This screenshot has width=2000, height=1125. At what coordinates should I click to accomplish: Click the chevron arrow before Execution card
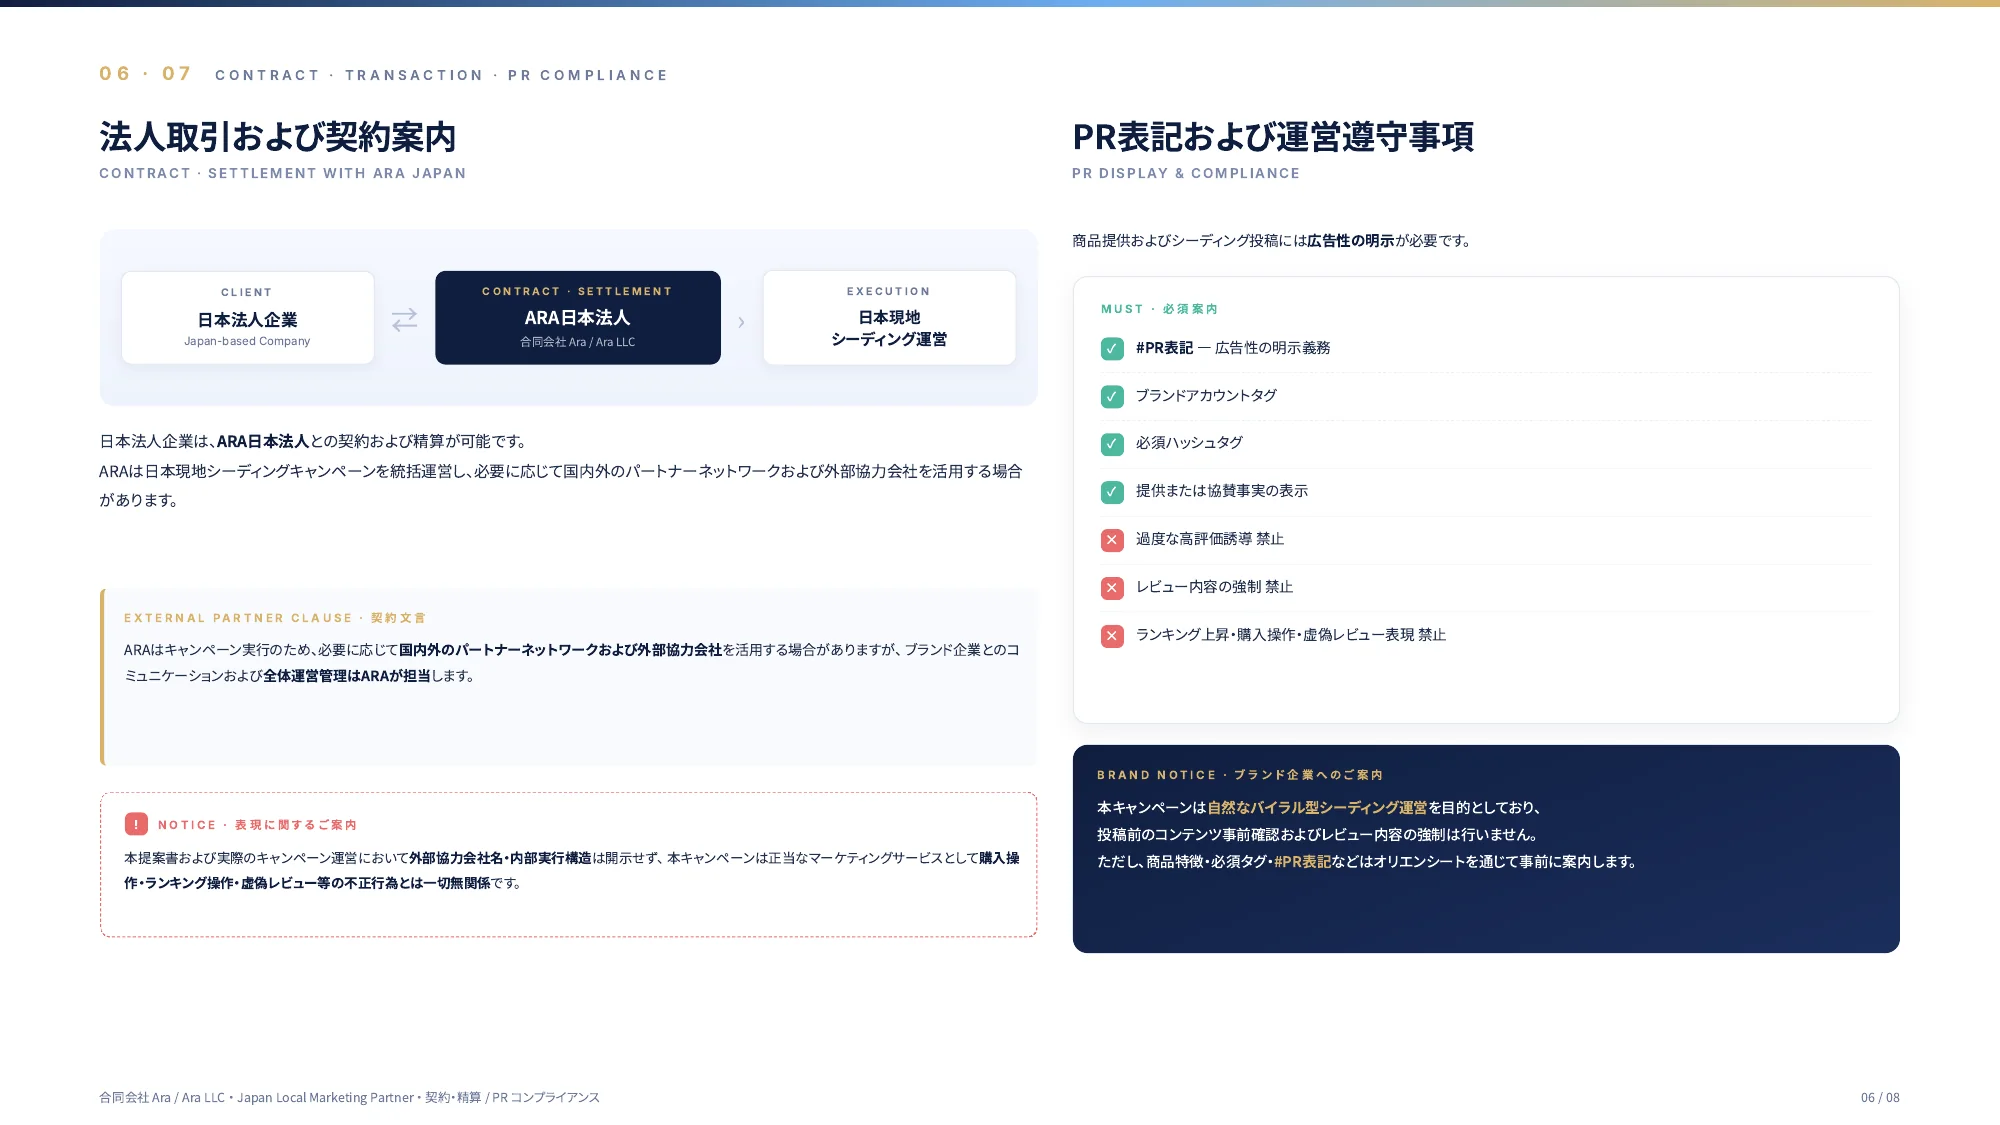pyautogui.click(x=741, y=322)
